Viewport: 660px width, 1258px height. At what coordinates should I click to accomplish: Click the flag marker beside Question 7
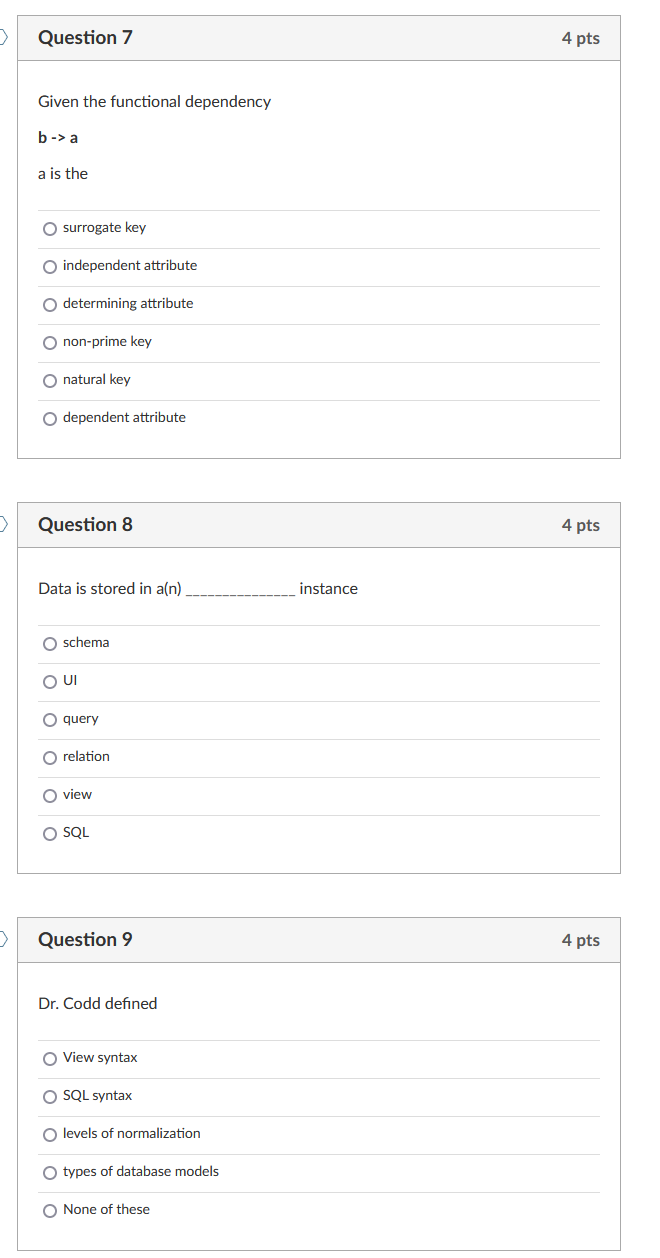coord(4,38)
